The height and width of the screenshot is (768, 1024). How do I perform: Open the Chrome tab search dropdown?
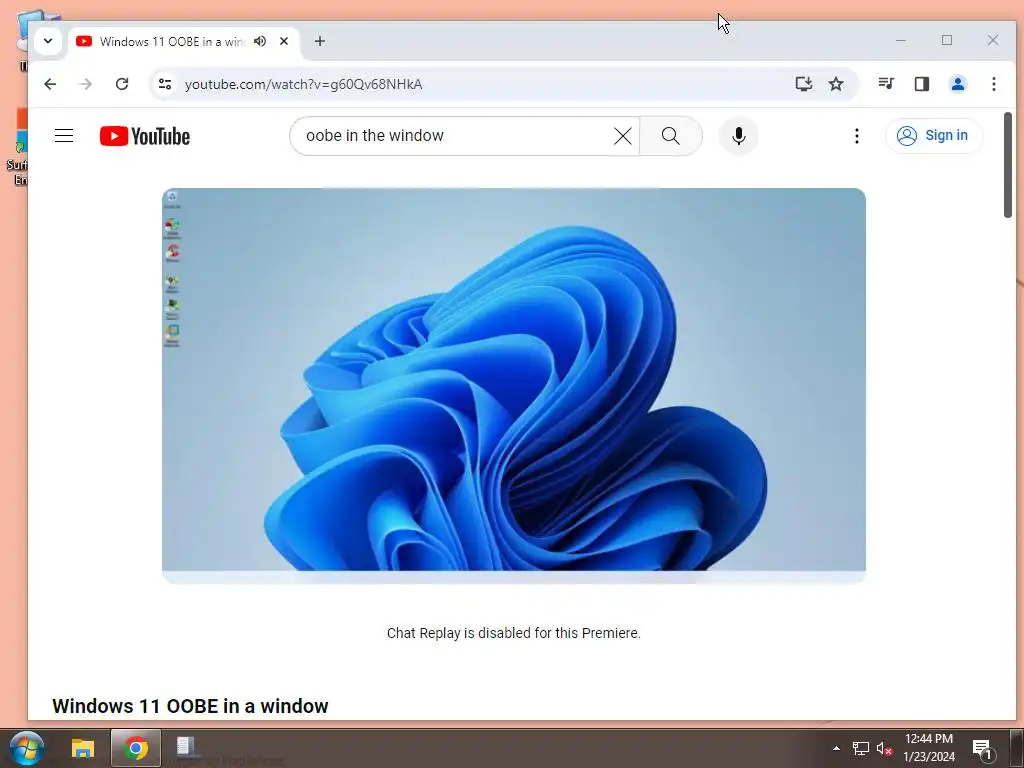(48, 41)
